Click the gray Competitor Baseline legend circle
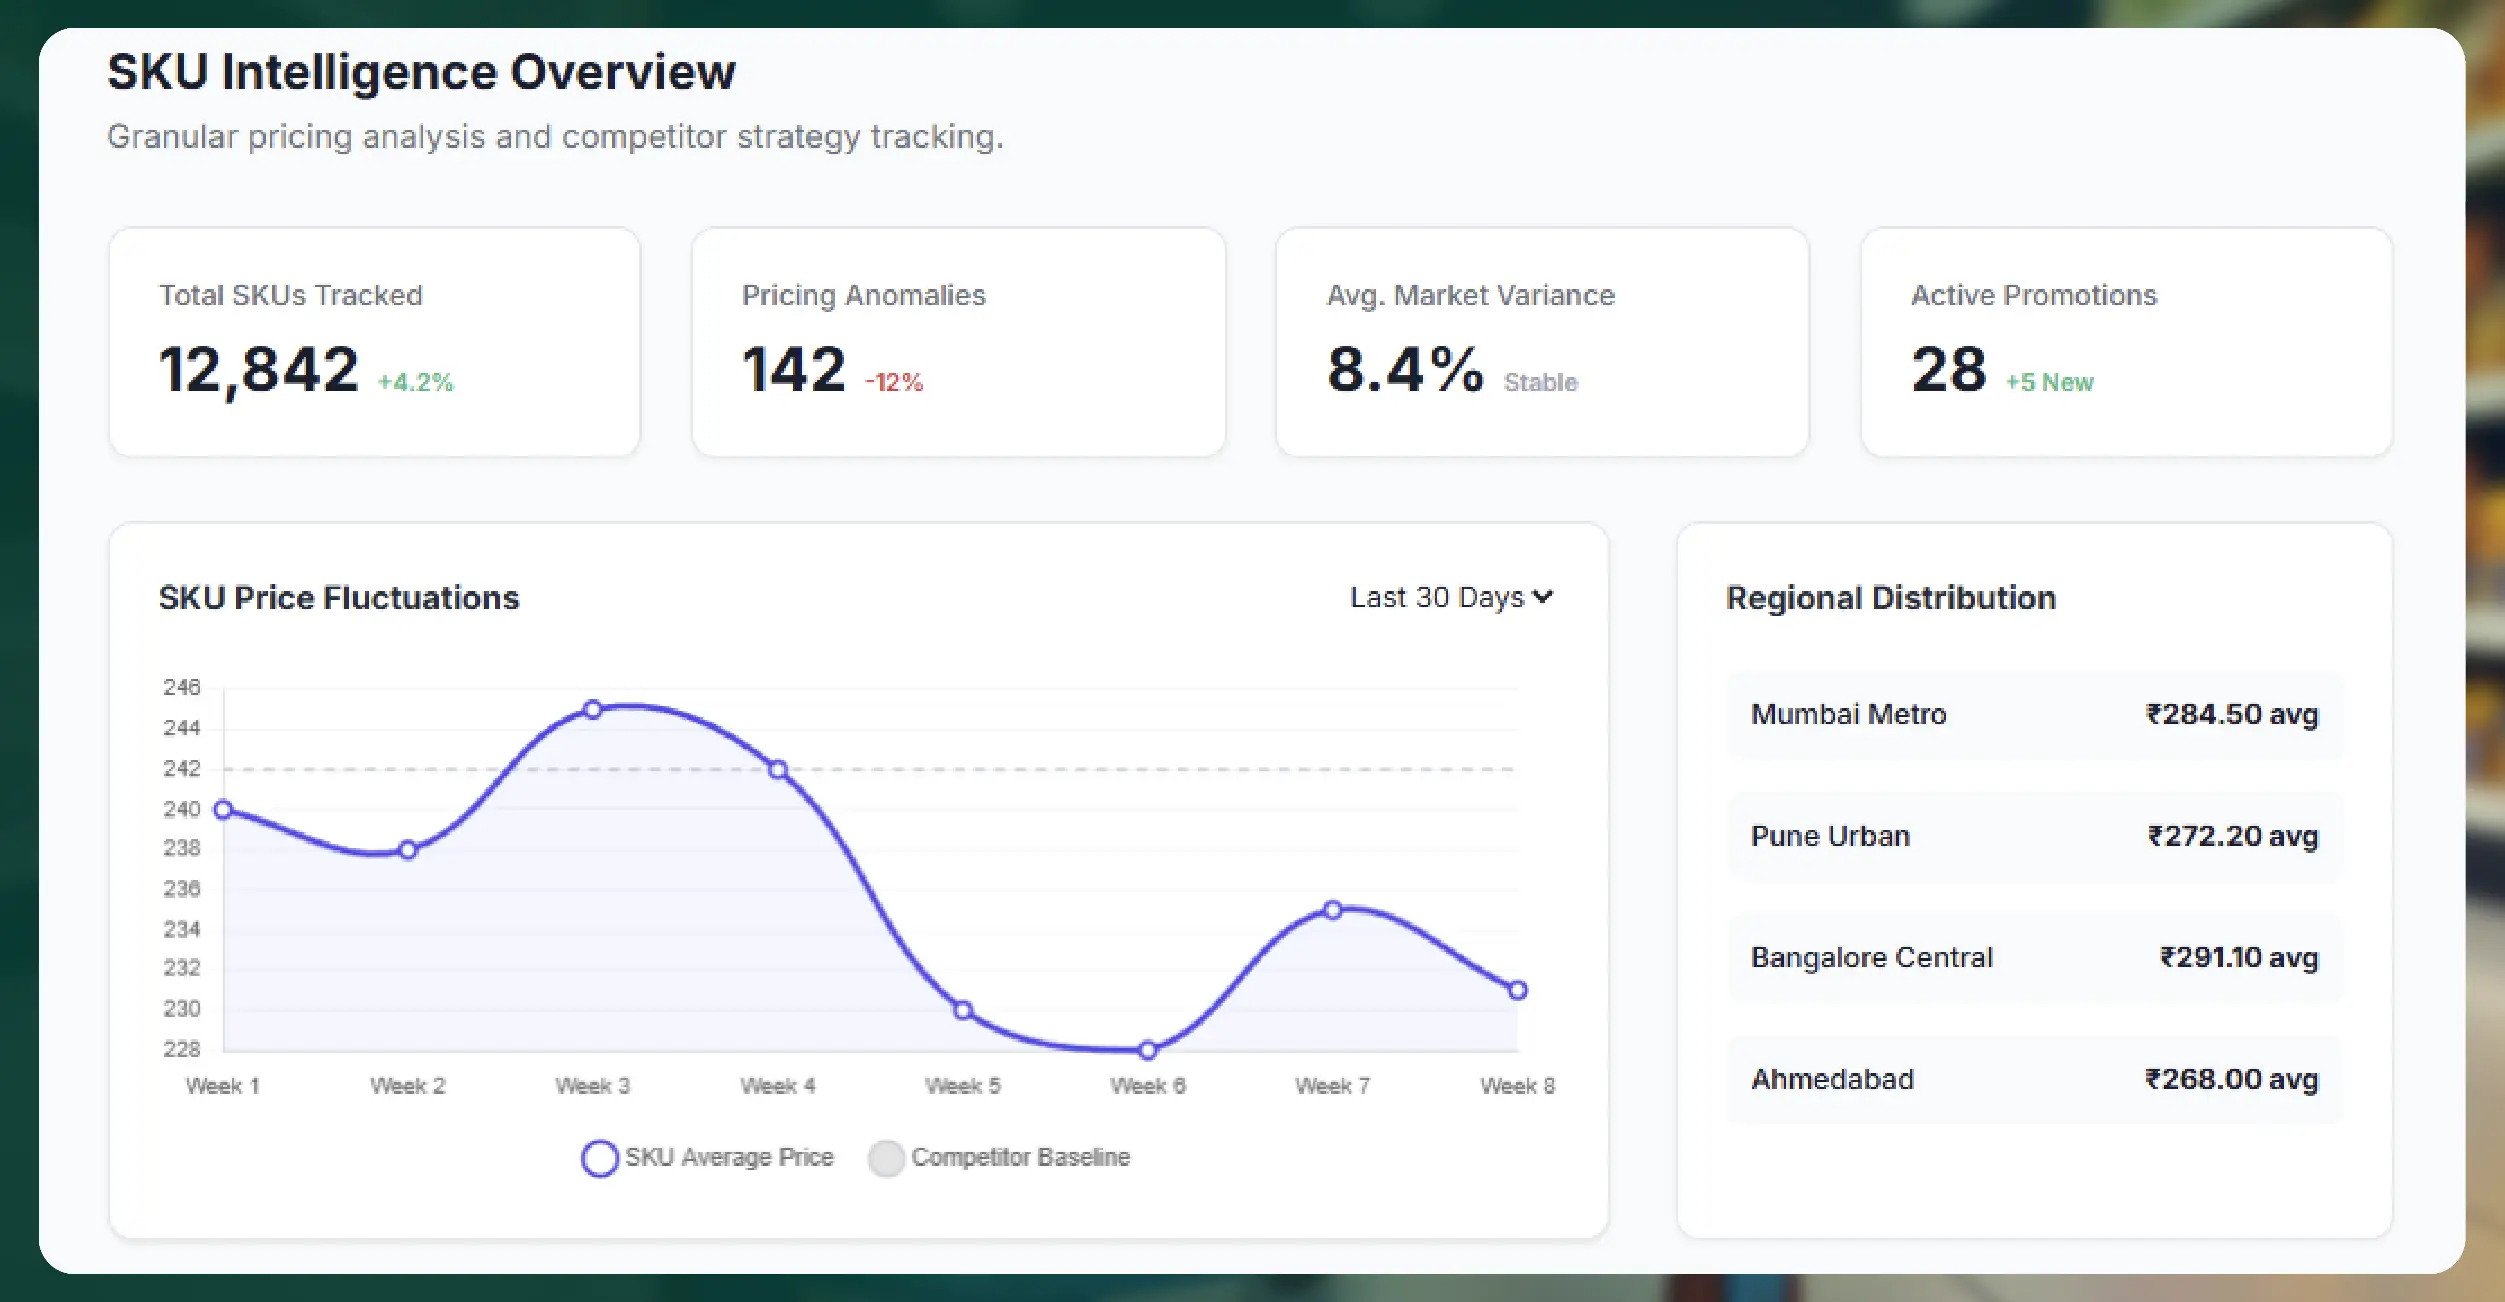The width and height of the screenshot is (2505, 1302). tap(886, 1158)
